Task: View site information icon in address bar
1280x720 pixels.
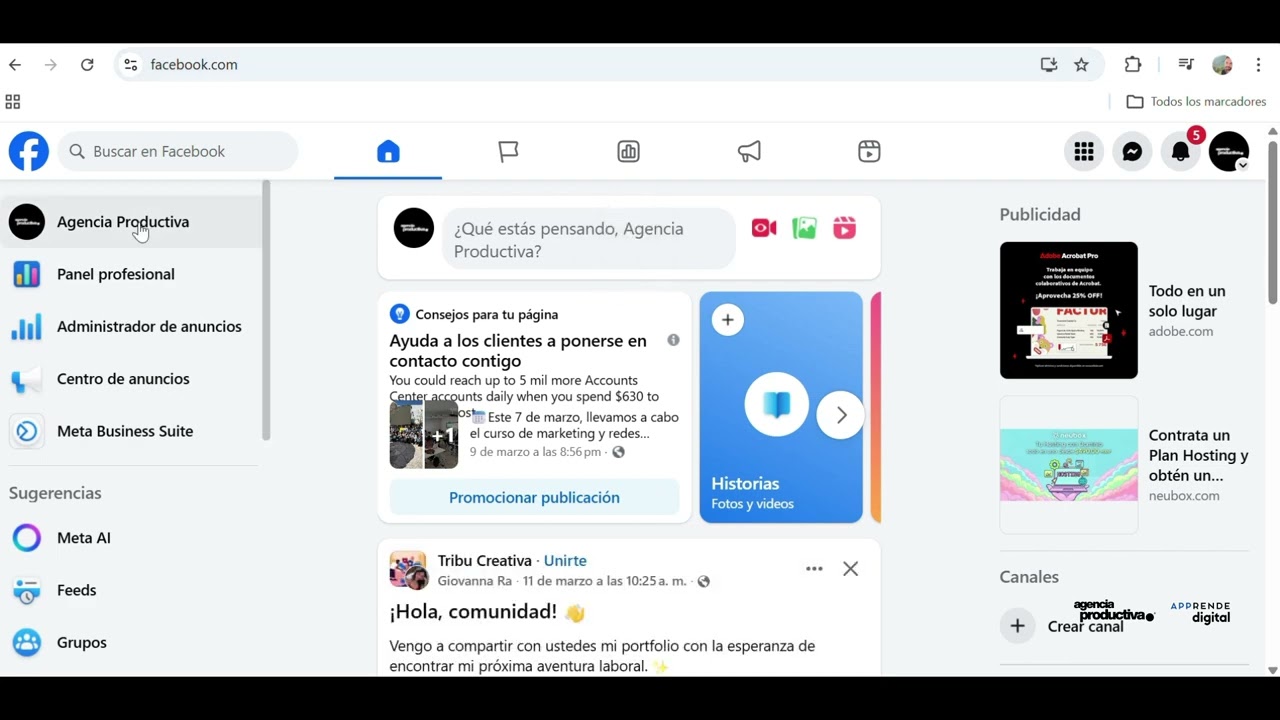Action: pyautogui.click(x=130, y=65)
